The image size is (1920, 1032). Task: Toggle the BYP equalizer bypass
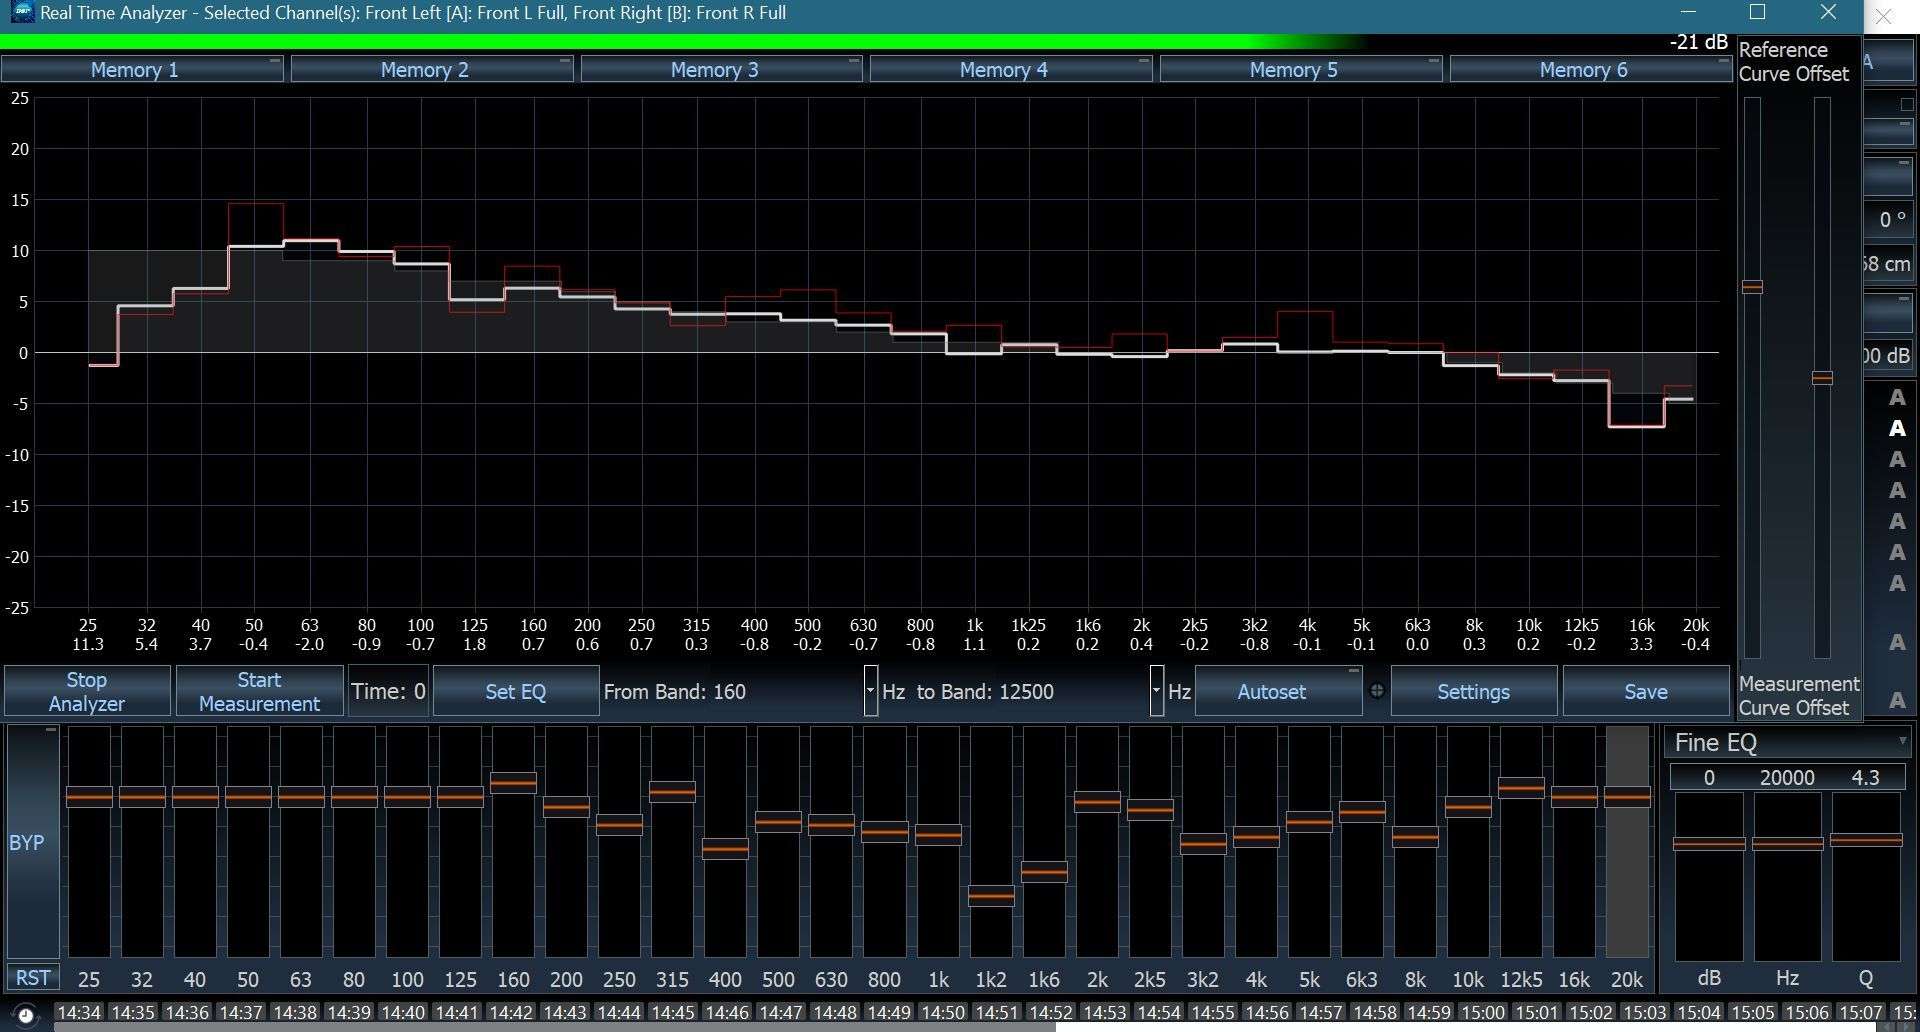(27, 843)
